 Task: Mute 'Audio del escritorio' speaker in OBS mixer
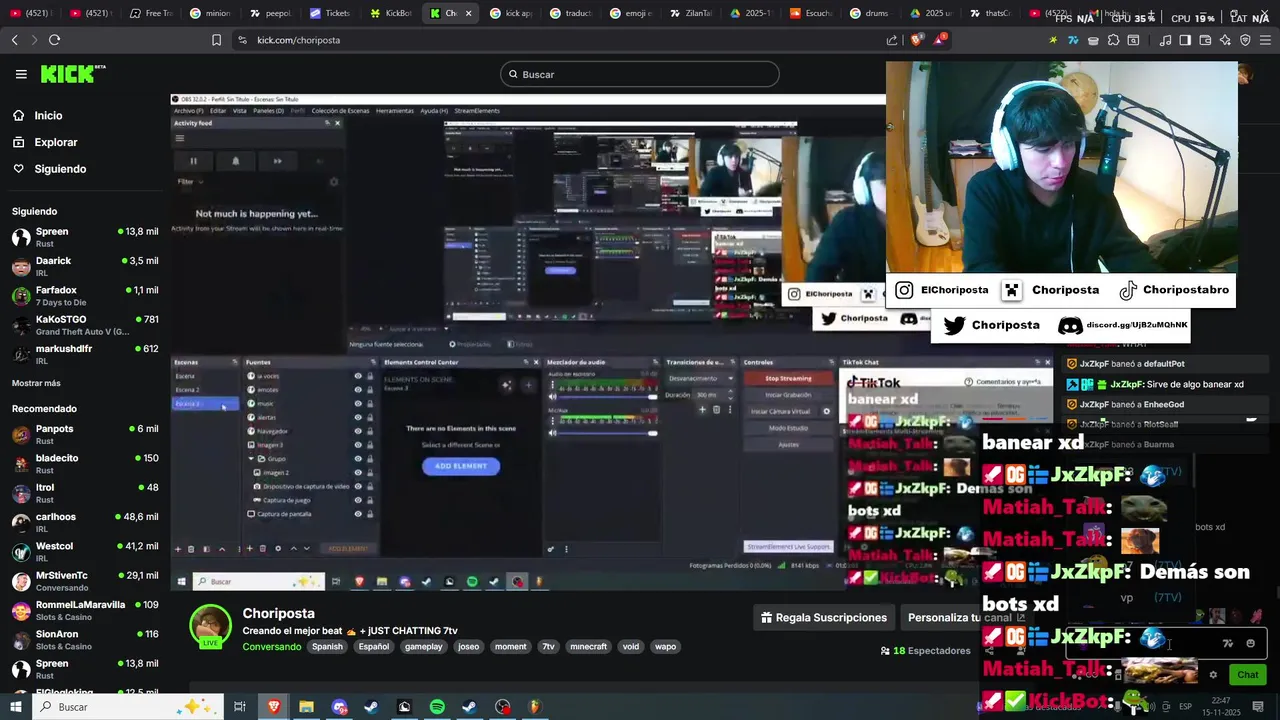(x=552, y=396)
